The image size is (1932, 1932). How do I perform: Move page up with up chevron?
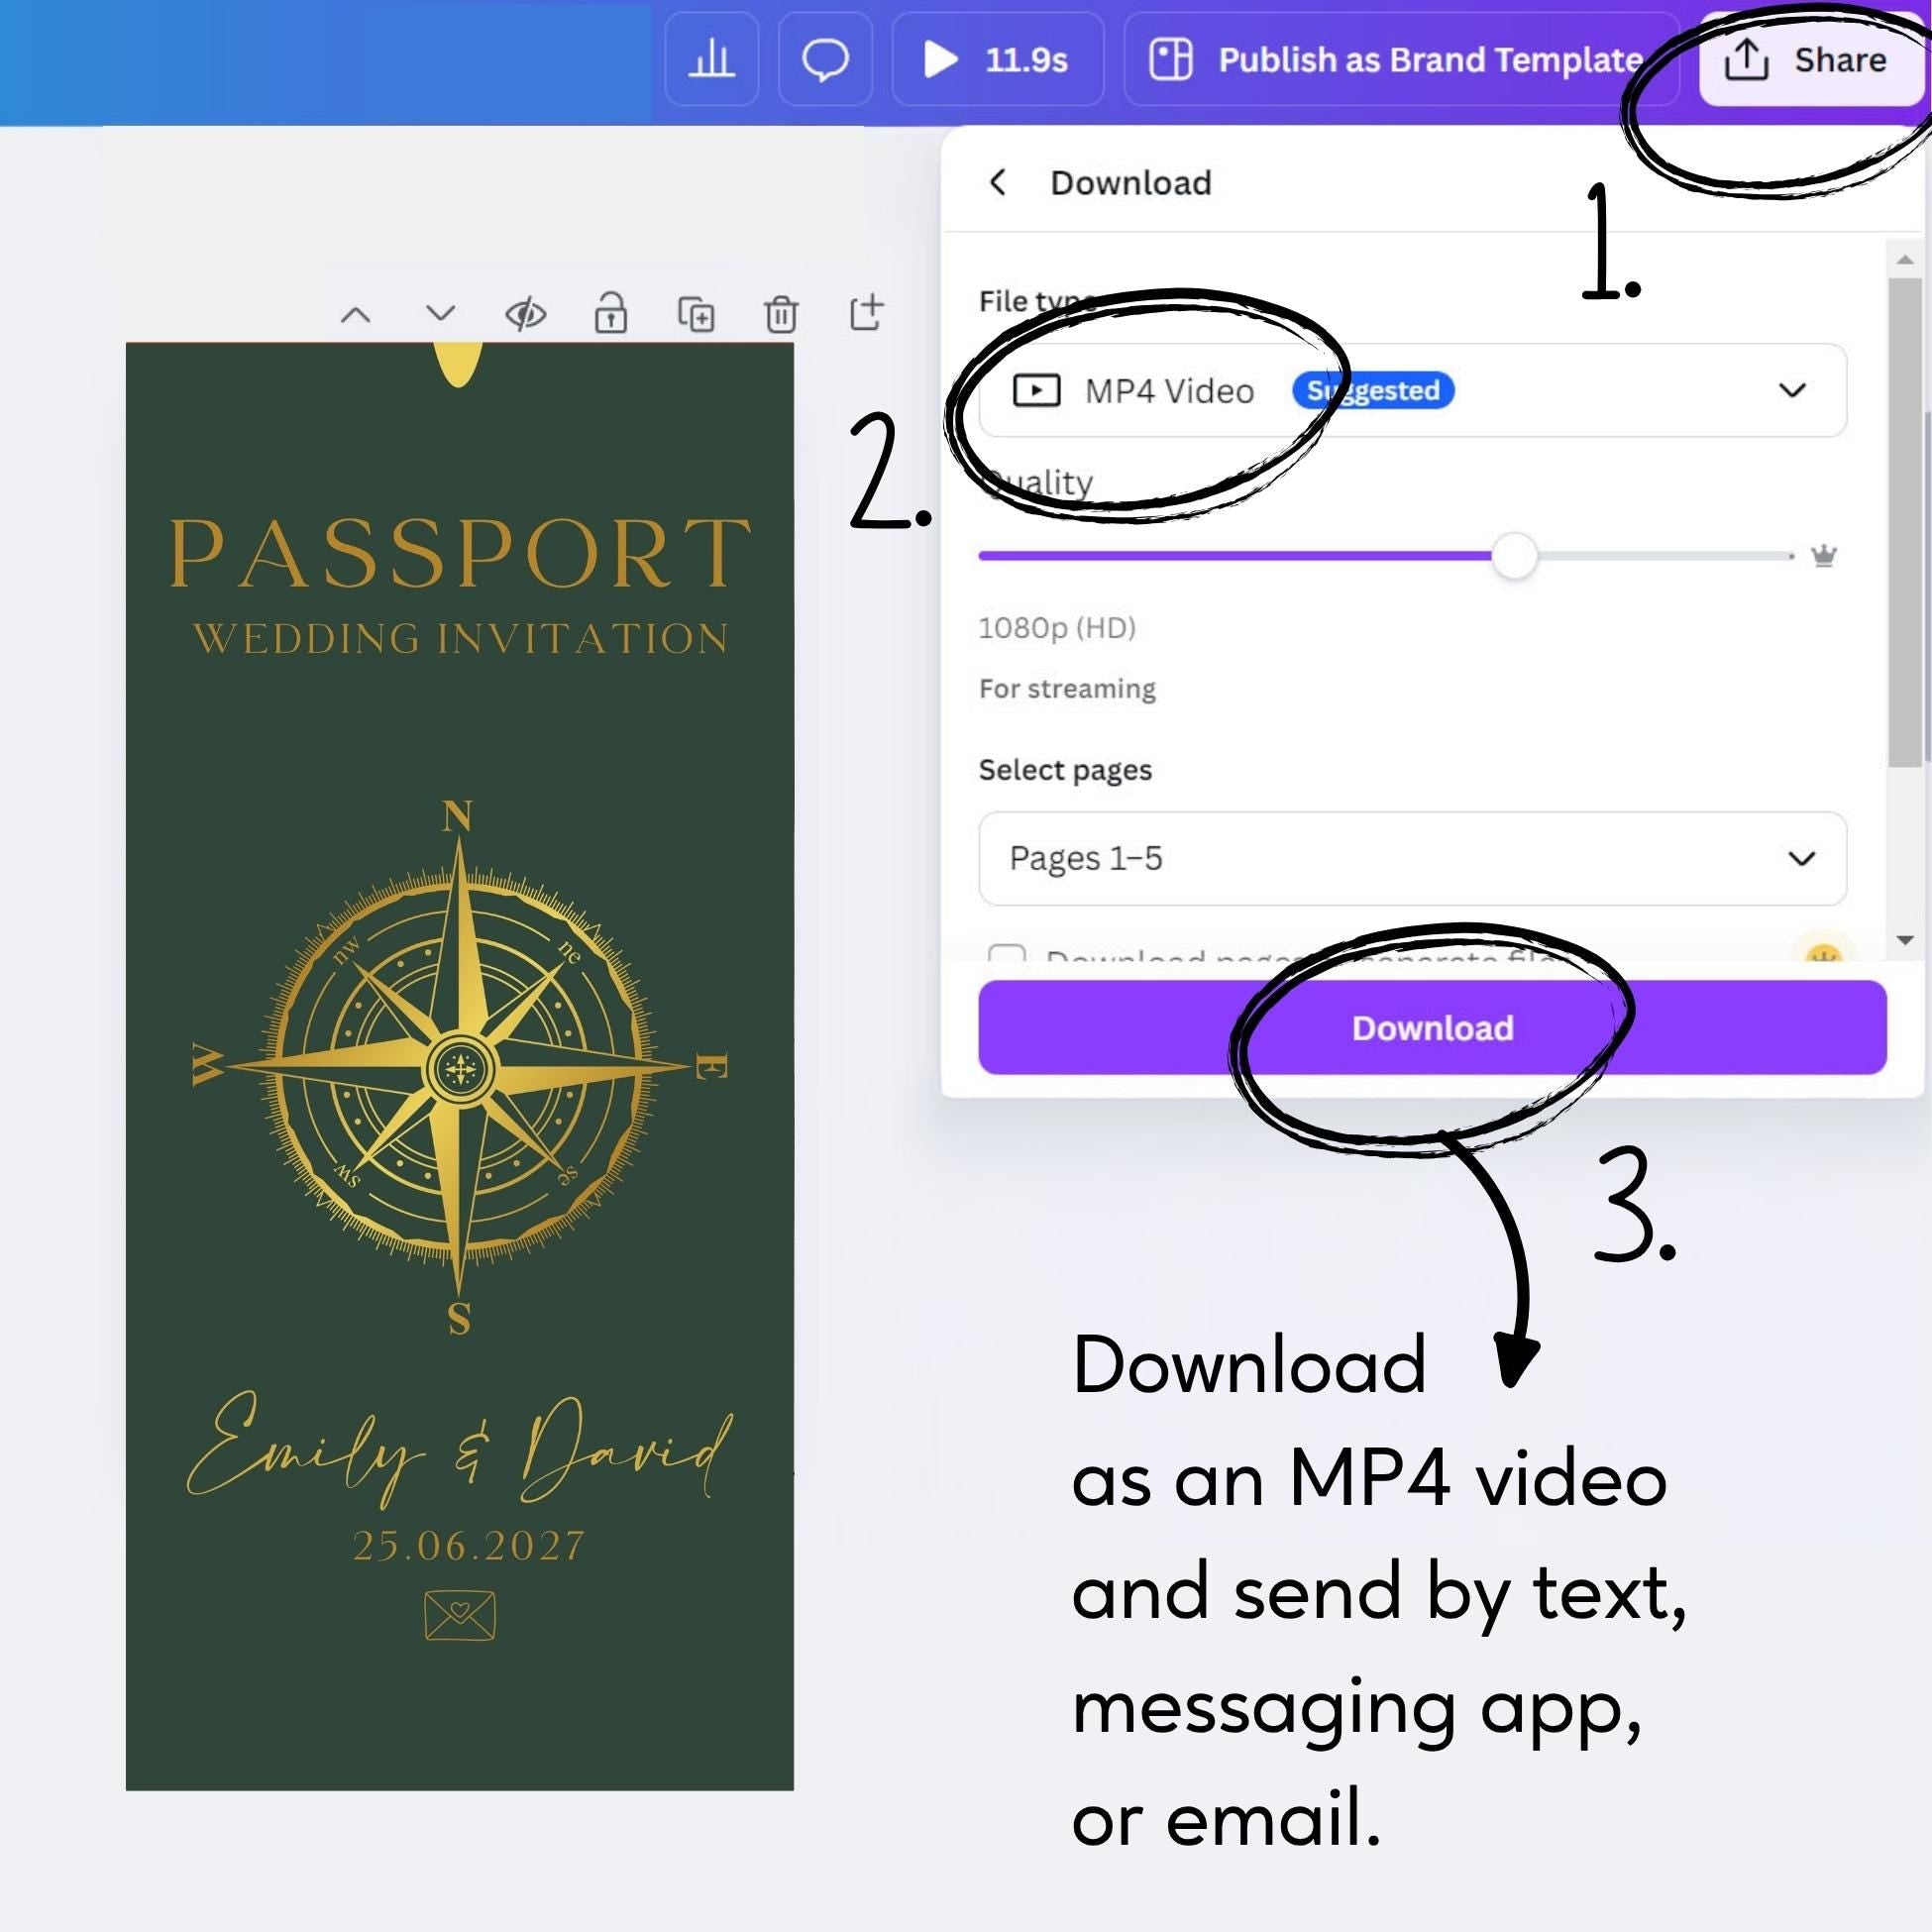tap(356, 315)
